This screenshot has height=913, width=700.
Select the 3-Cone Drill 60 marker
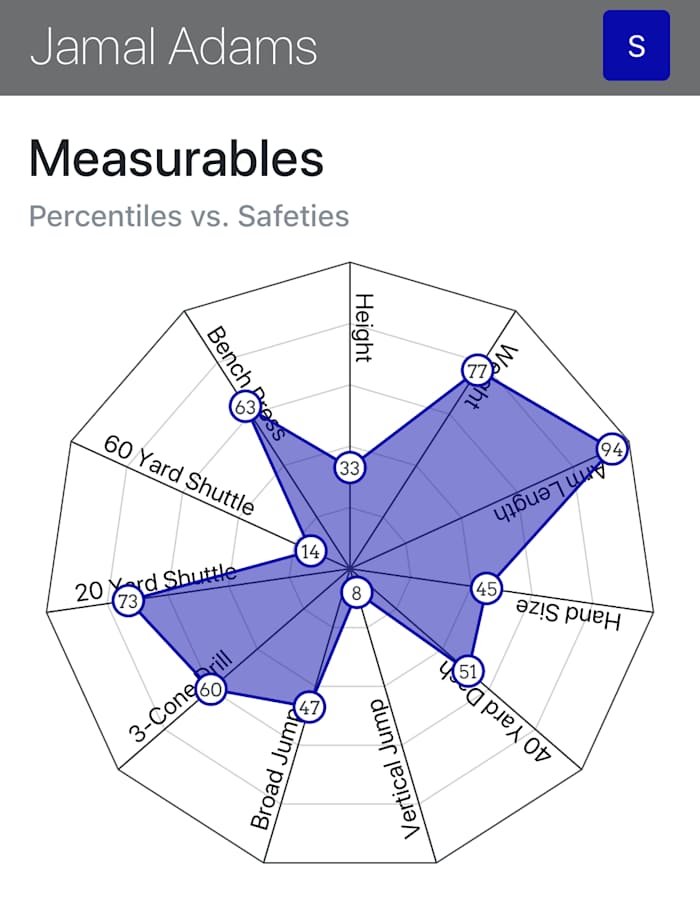[x=209, y=689]
